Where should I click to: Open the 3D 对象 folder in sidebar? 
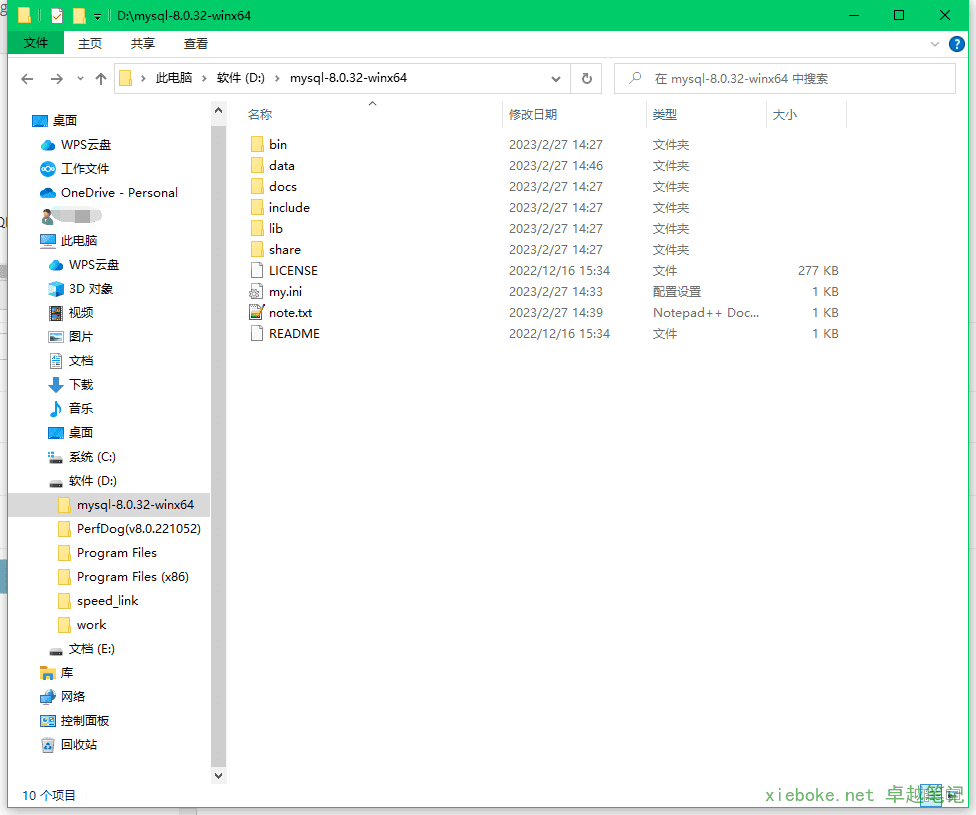pos(90,289)
